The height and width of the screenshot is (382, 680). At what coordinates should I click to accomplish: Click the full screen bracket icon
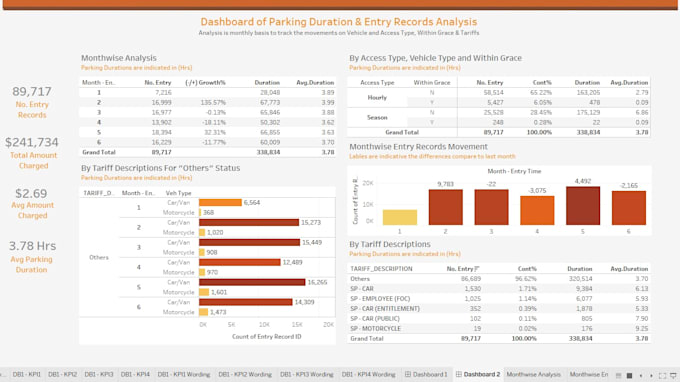(x=662, y=375)
